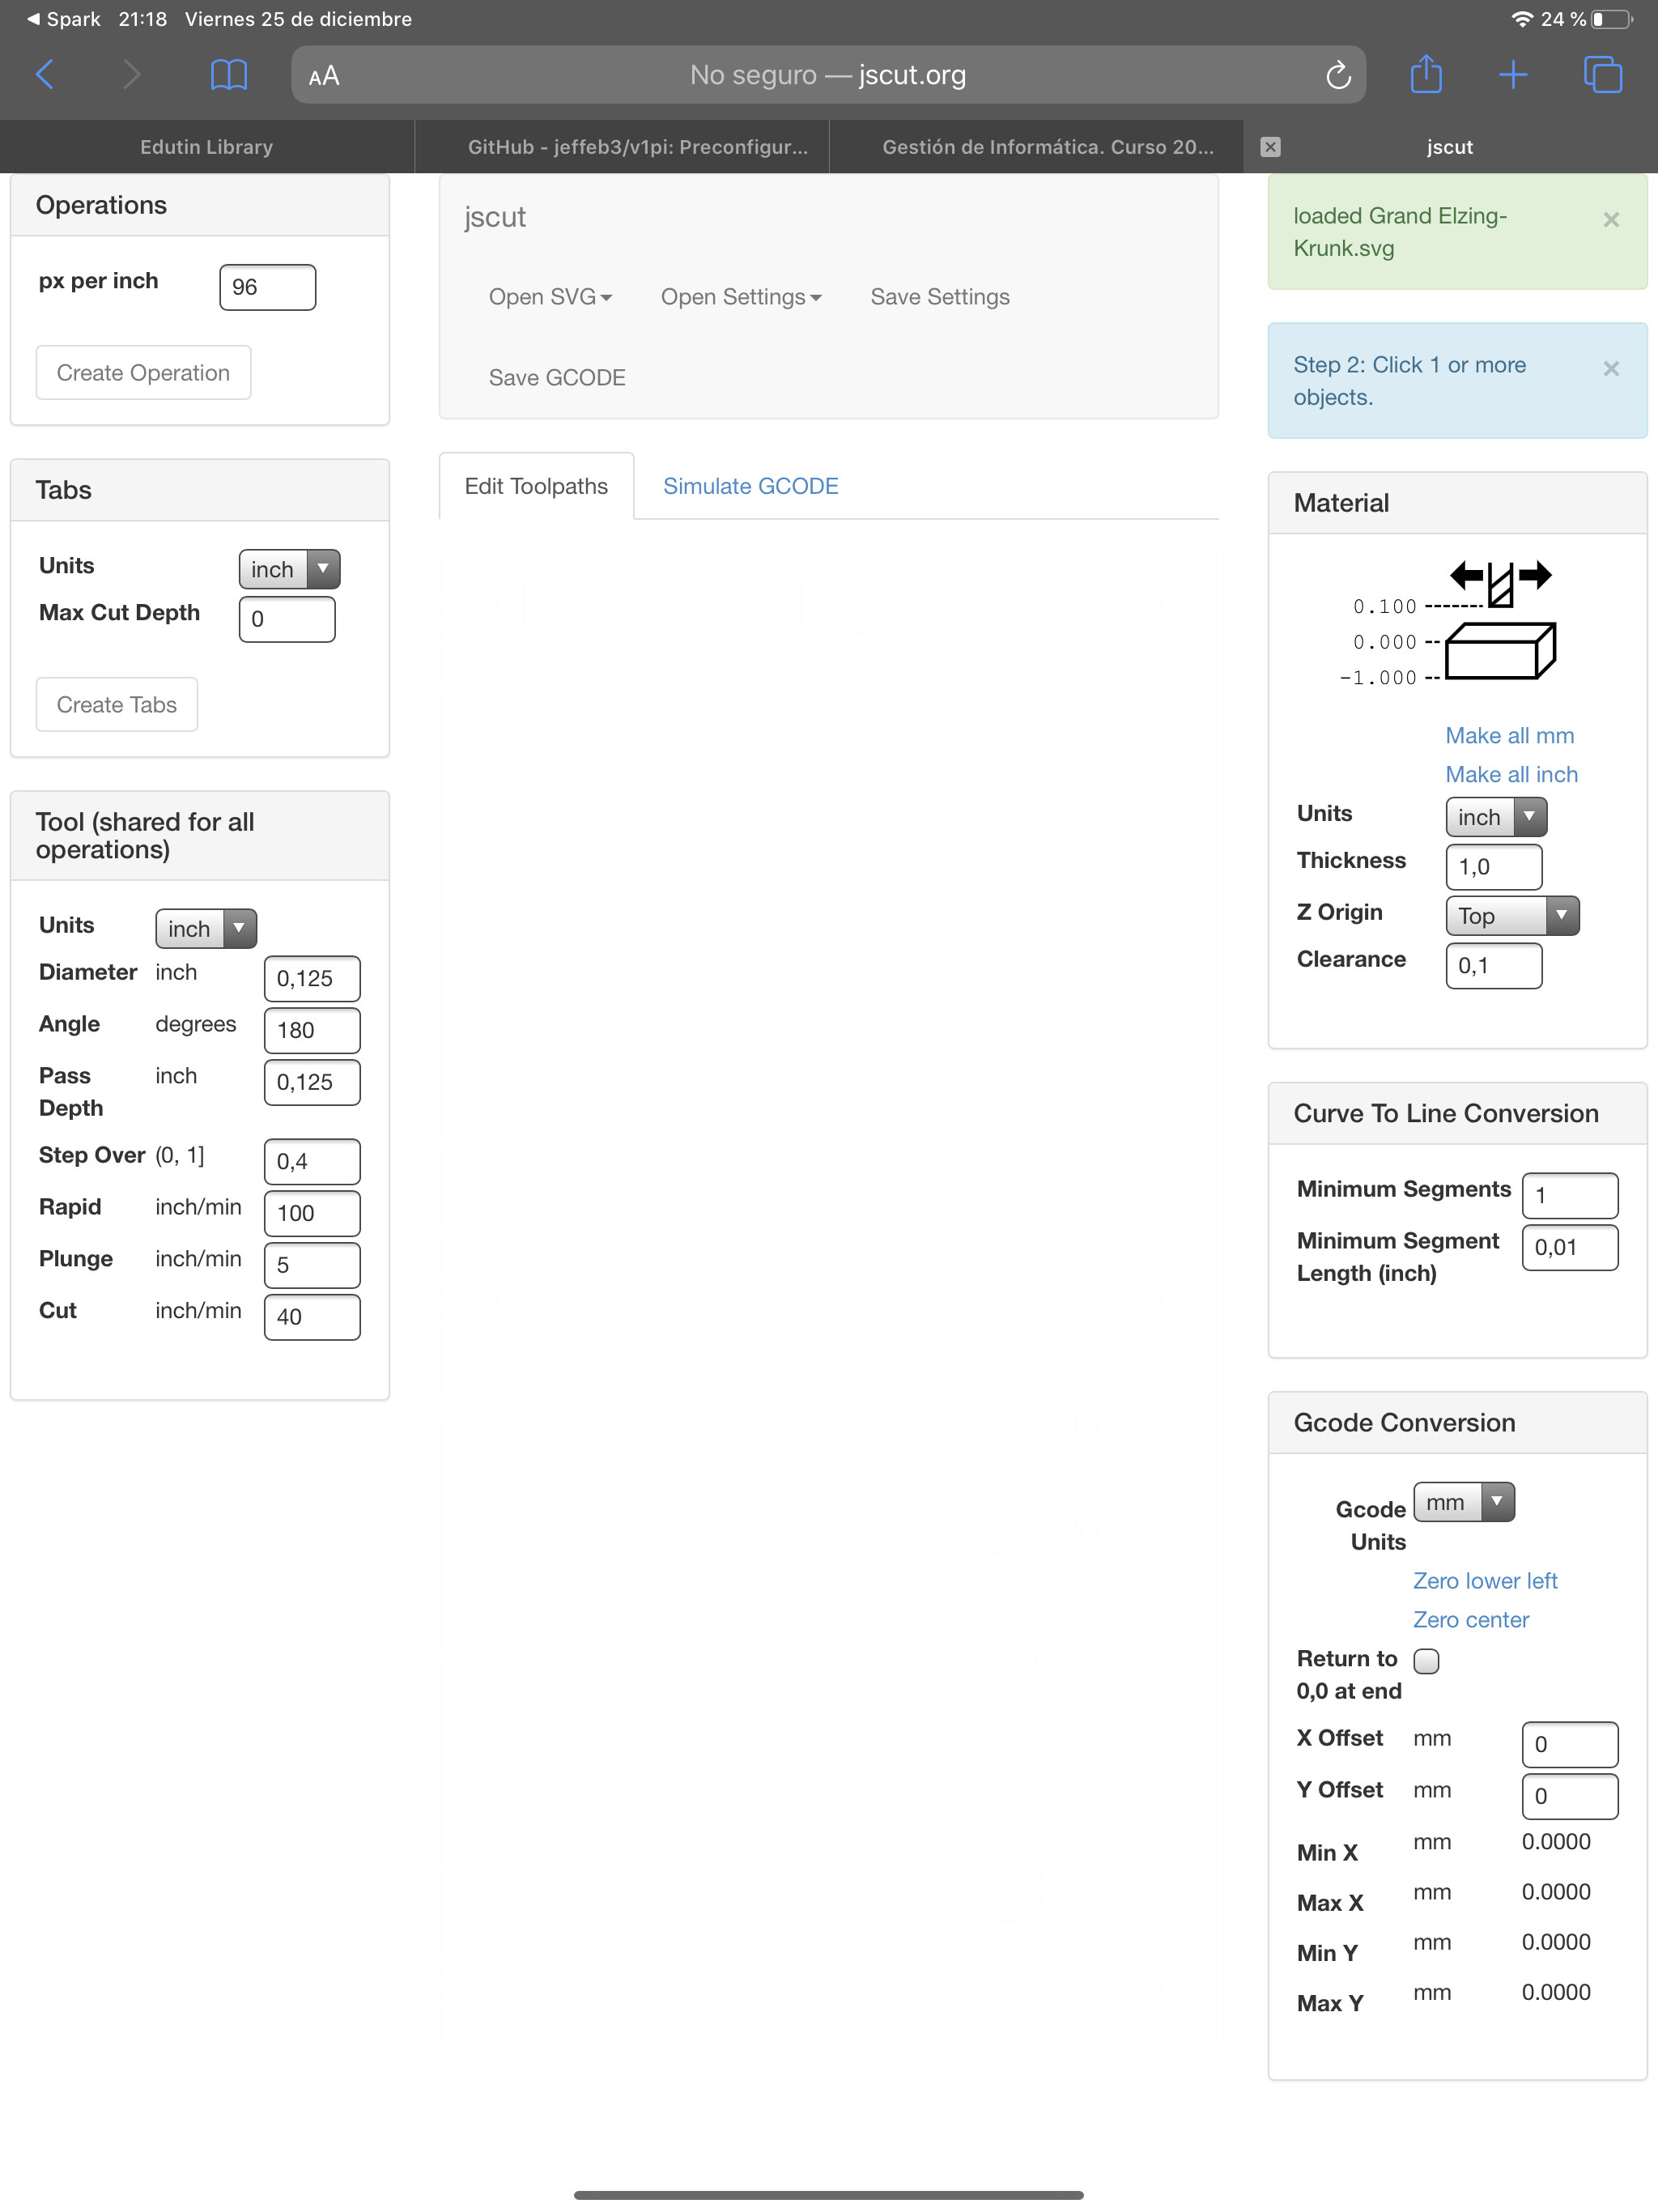The width and height of the screenshot is (1658, 2212).
Task: Reload the jscut.org page
Action: [x=1338, y=75]
